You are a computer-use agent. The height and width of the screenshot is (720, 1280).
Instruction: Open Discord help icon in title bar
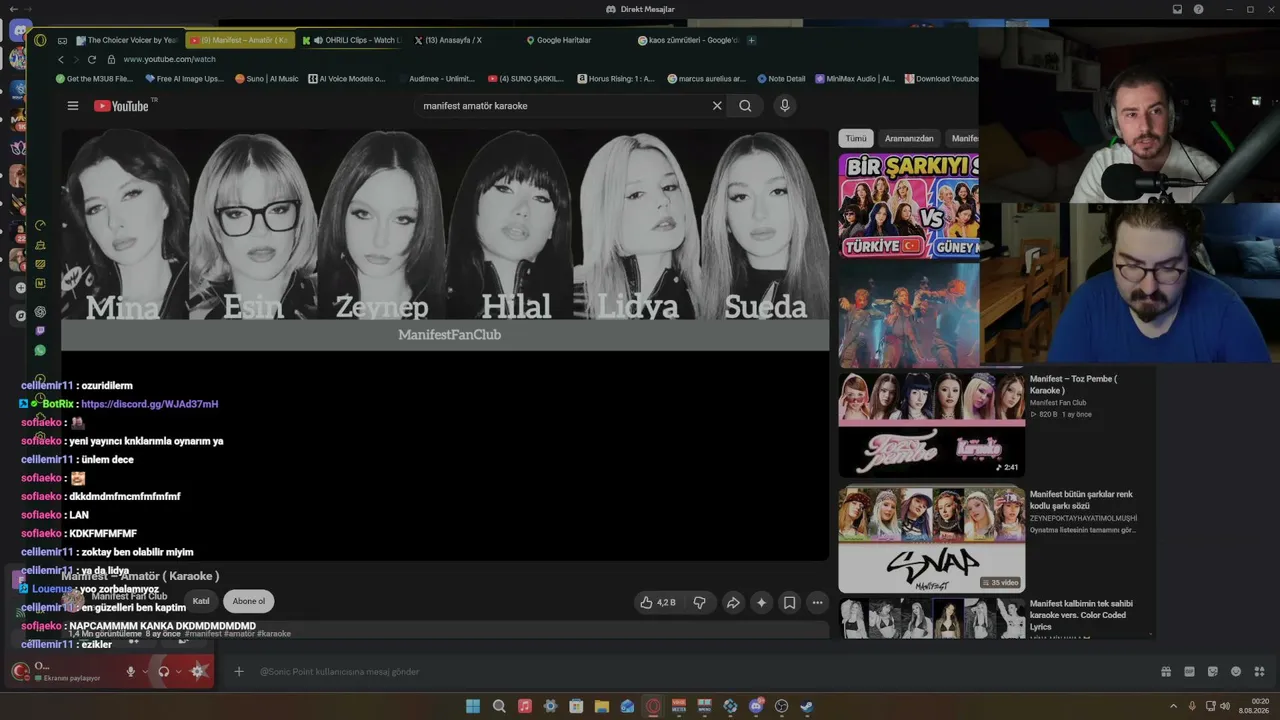coord(1199,9)
